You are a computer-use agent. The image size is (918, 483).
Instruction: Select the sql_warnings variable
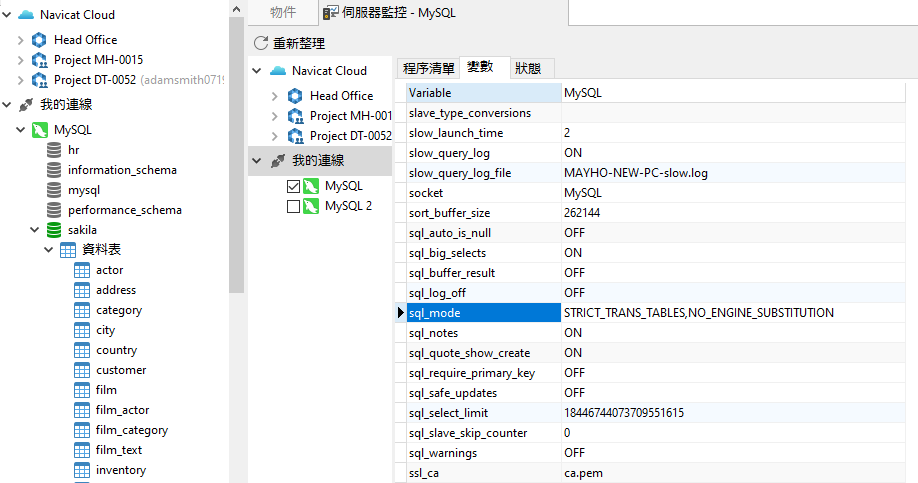point(443,453)
